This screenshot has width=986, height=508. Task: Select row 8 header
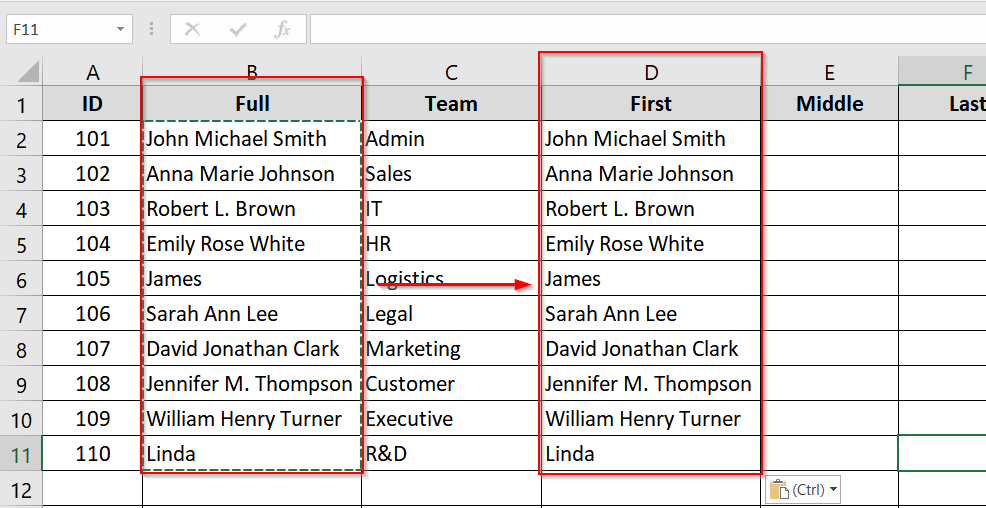[x=21, y=349]
